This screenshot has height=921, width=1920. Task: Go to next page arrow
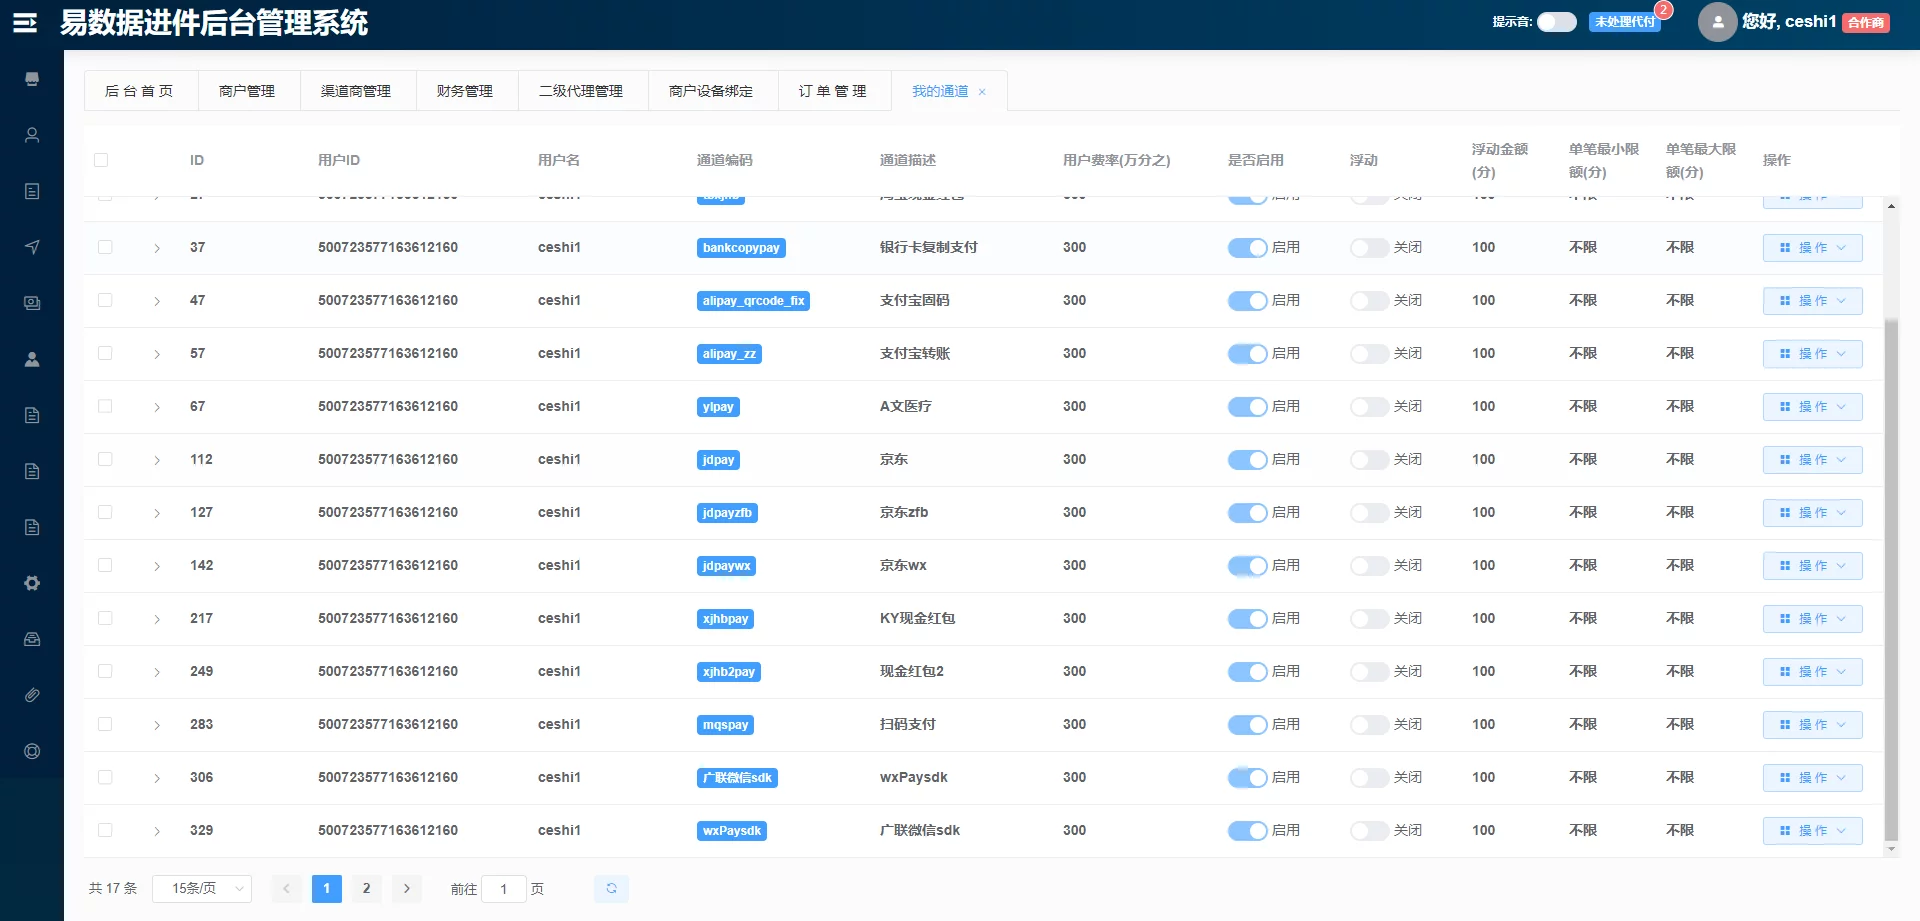(x=406, y=888)
